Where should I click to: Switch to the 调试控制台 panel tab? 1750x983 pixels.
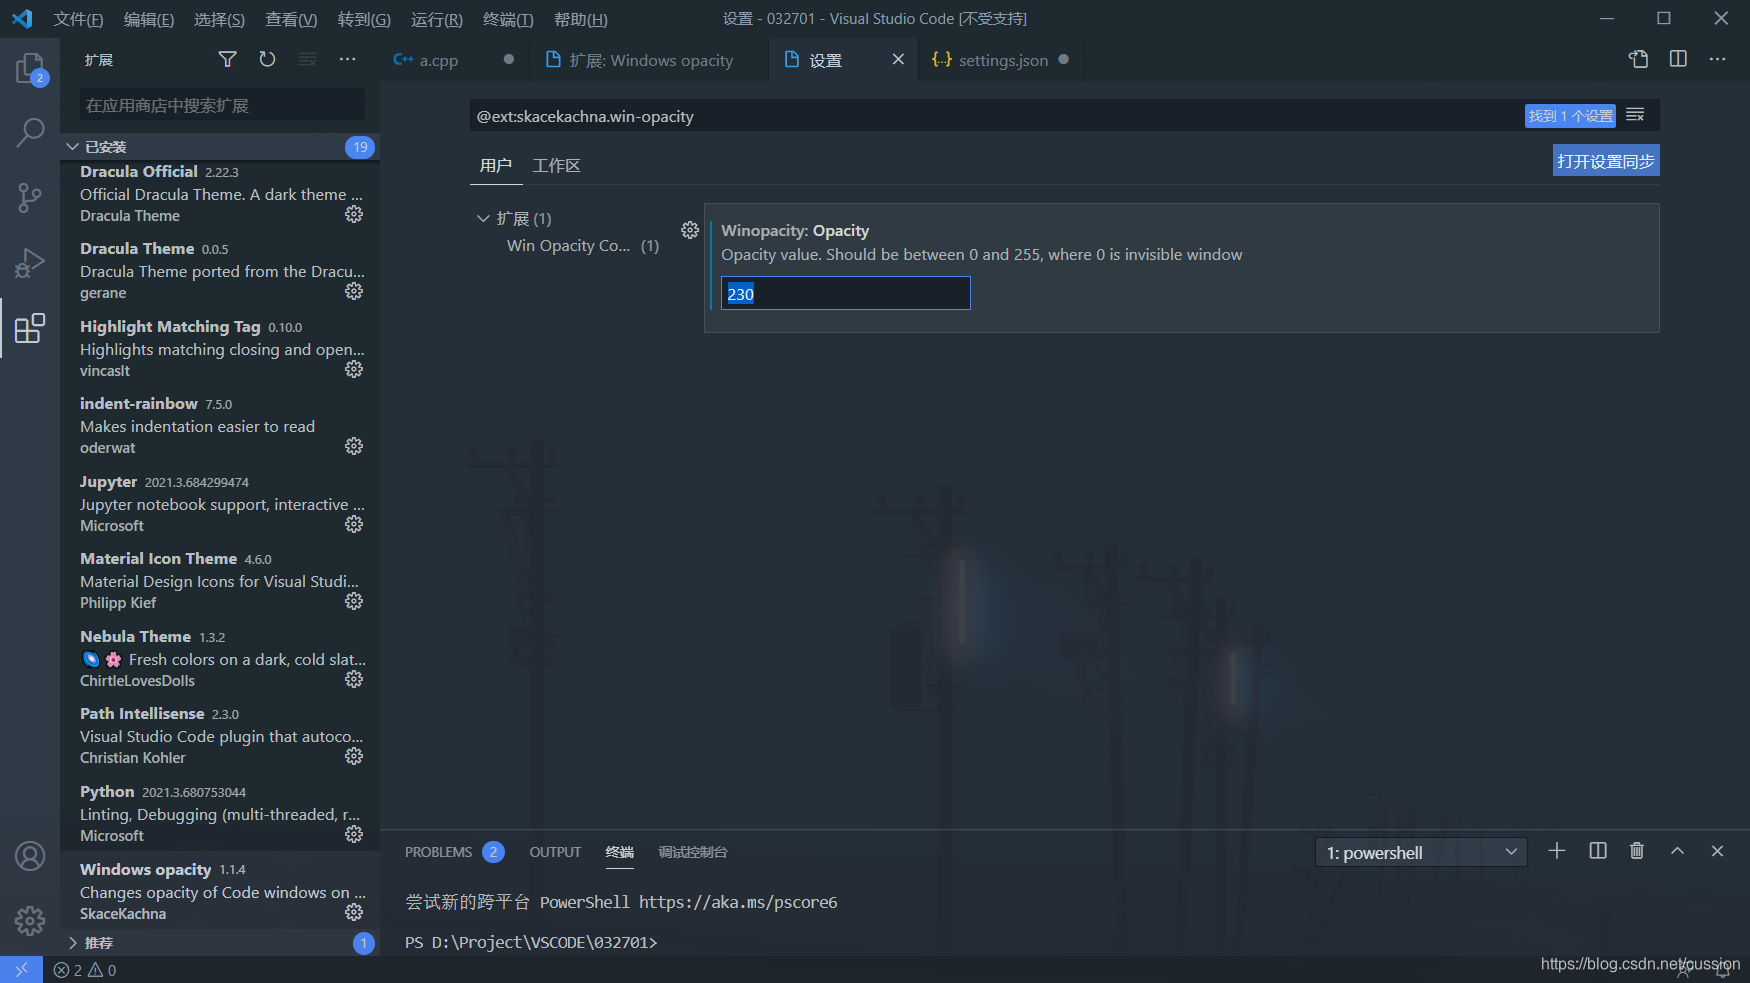coord(692,852)
